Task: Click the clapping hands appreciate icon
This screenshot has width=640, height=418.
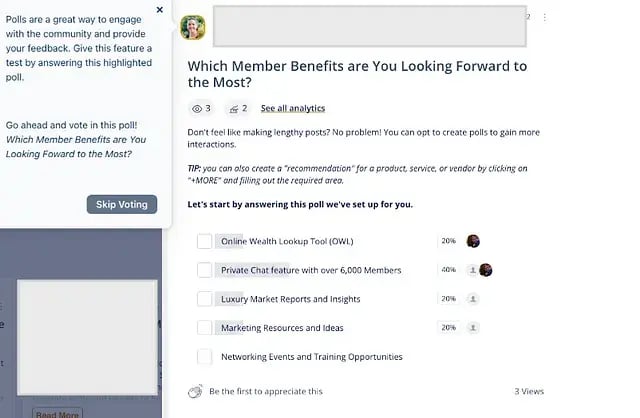Action: 195,391
